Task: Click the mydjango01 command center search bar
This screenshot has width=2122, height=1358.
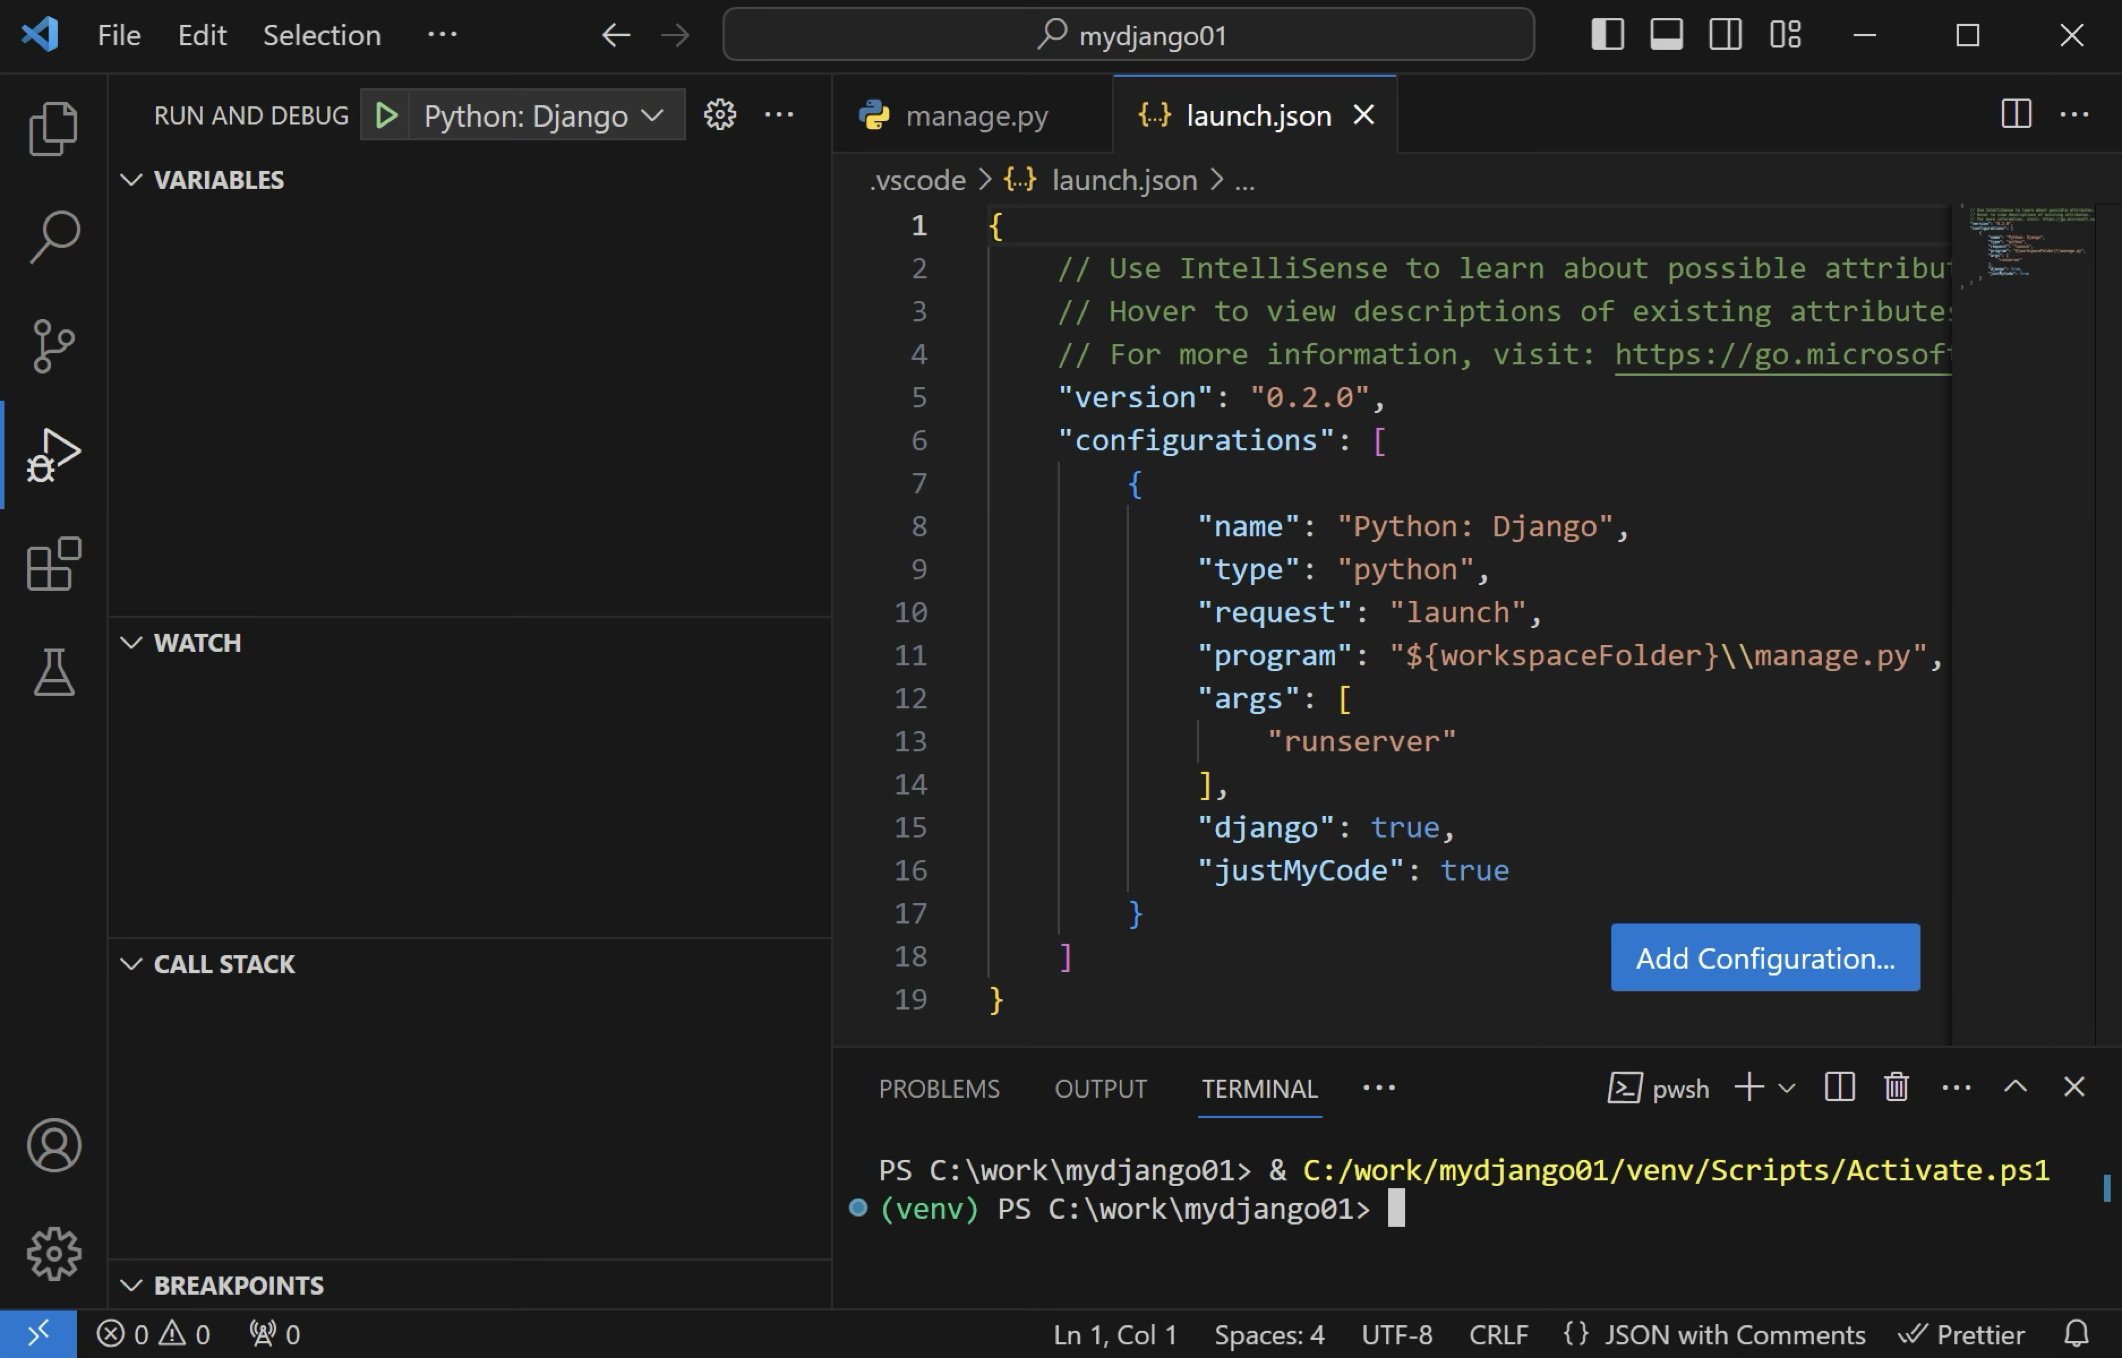Action: [1129, 34]
